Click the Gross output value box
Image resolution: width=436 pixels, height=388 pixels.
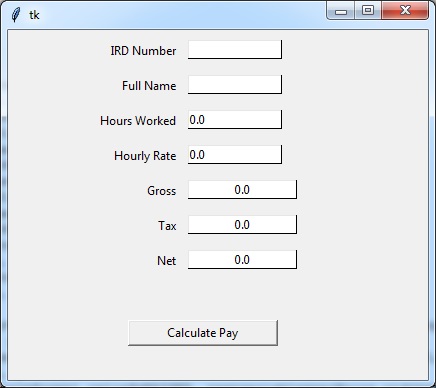242,190
